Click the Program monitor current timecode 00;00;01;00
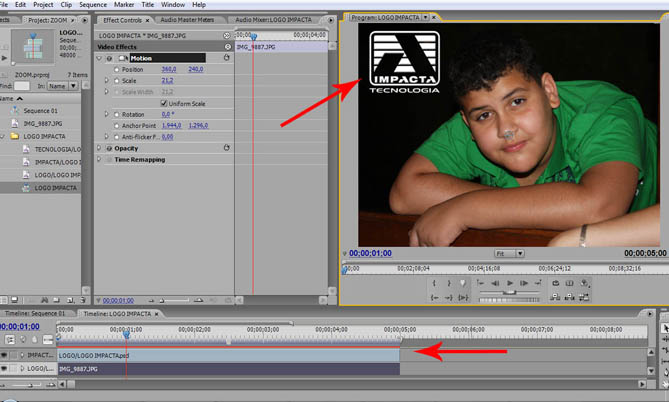The width and height of the screenshot is (669, 402). pos(369,254)
